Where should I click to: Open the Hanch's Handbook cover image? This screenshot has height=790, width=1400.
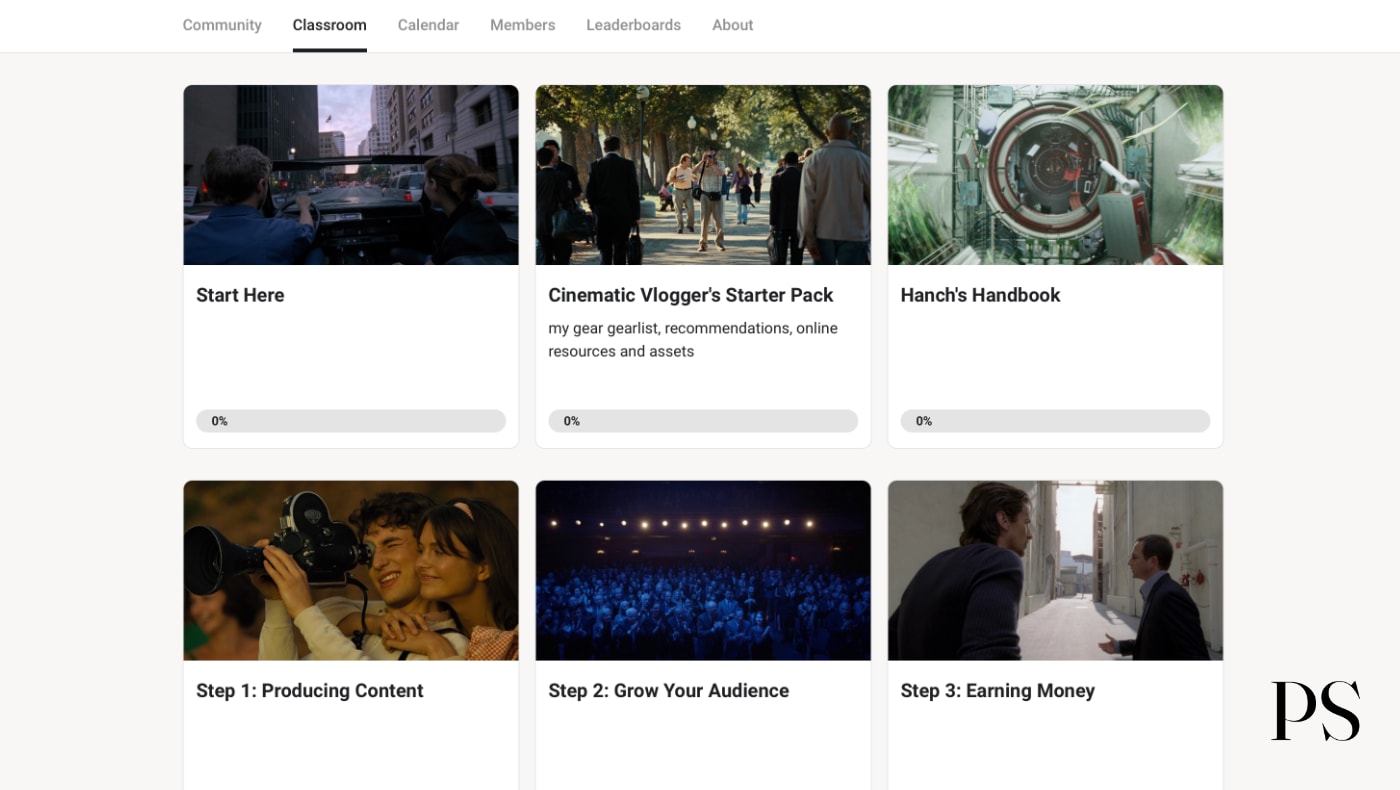tap(1055, 175)
